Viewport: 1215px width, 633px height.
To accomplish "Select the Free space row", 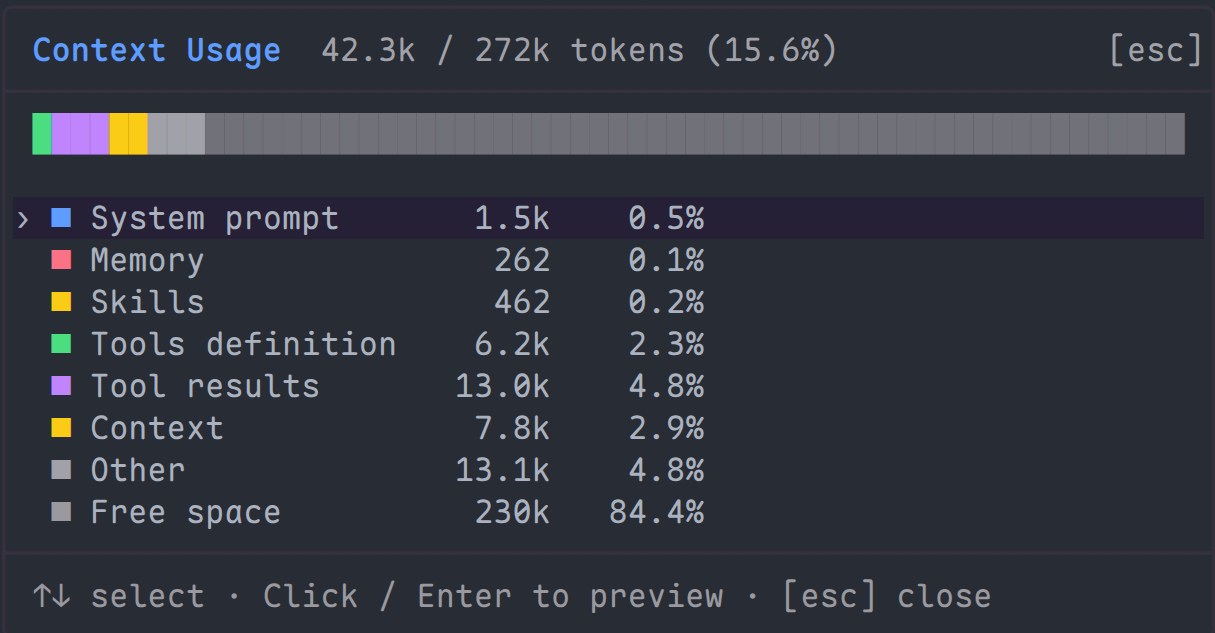I will click(x=608, y=512).
